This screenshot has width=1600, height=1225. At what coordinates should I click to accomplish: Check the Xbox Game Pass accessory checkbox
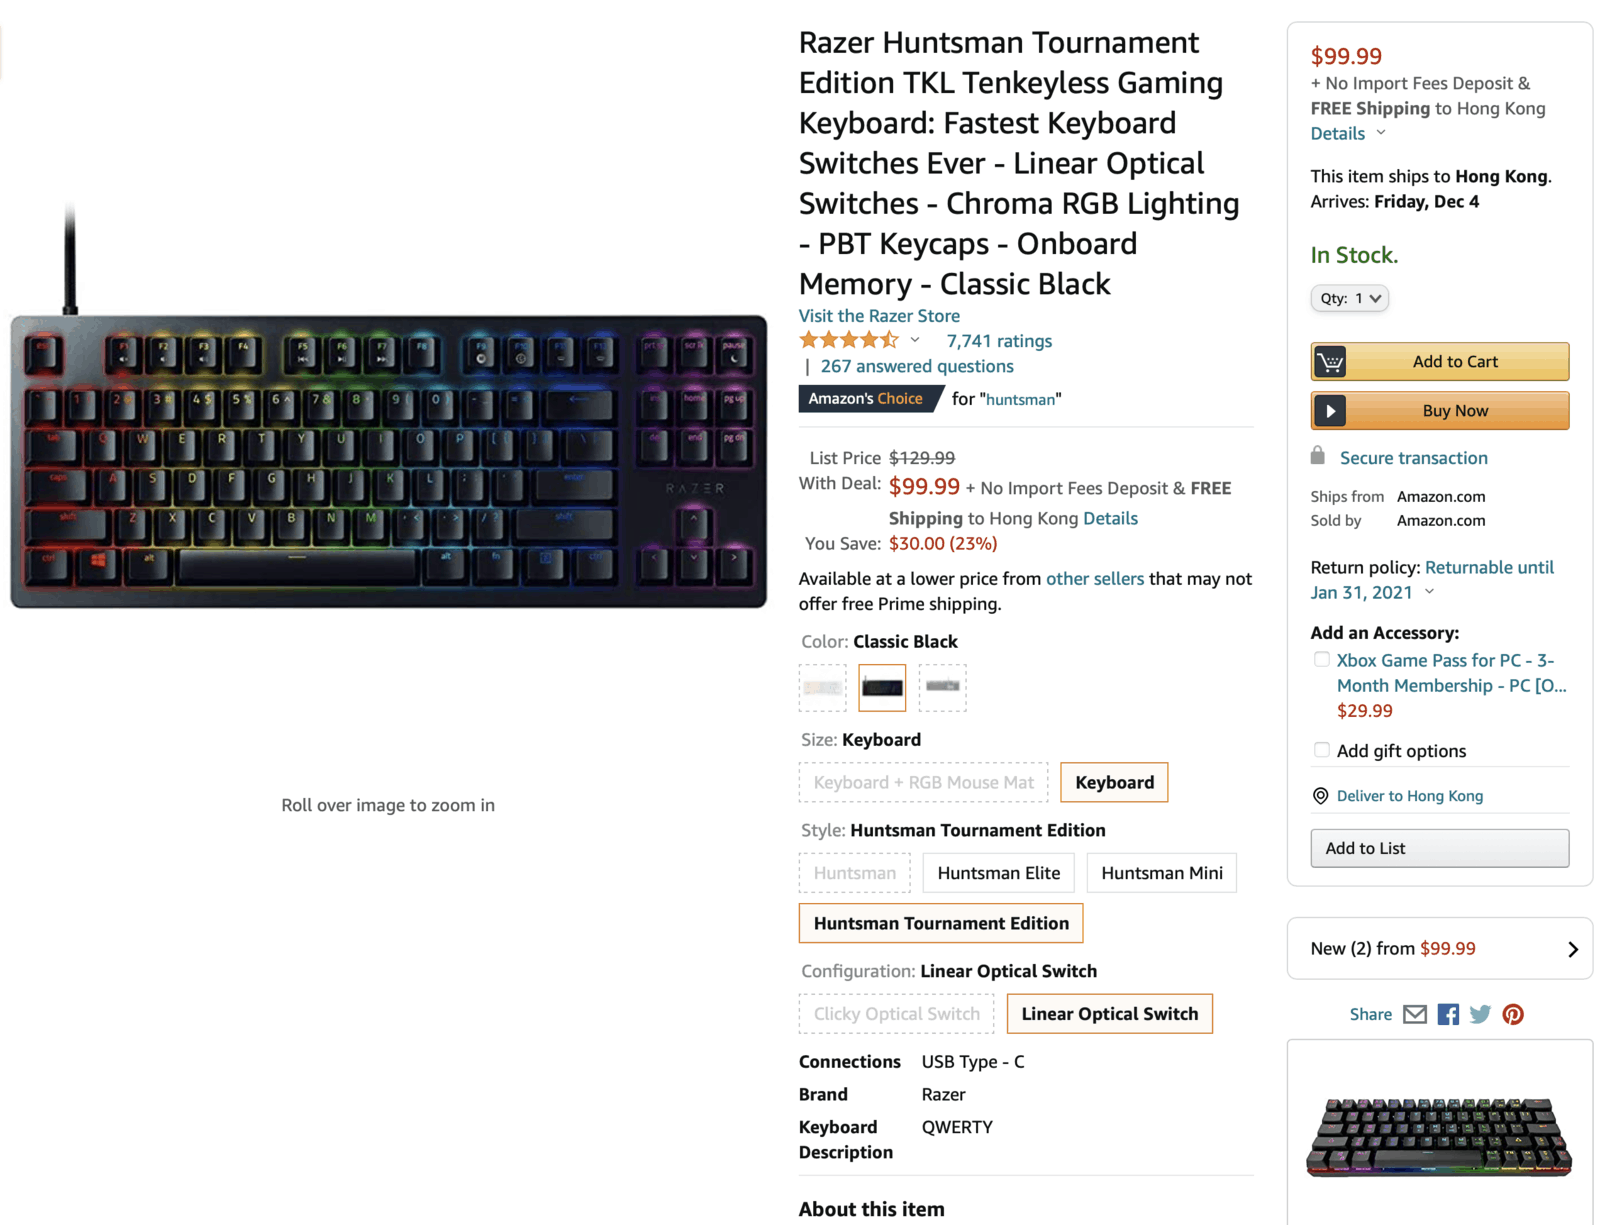click(x=1322, y=660)
